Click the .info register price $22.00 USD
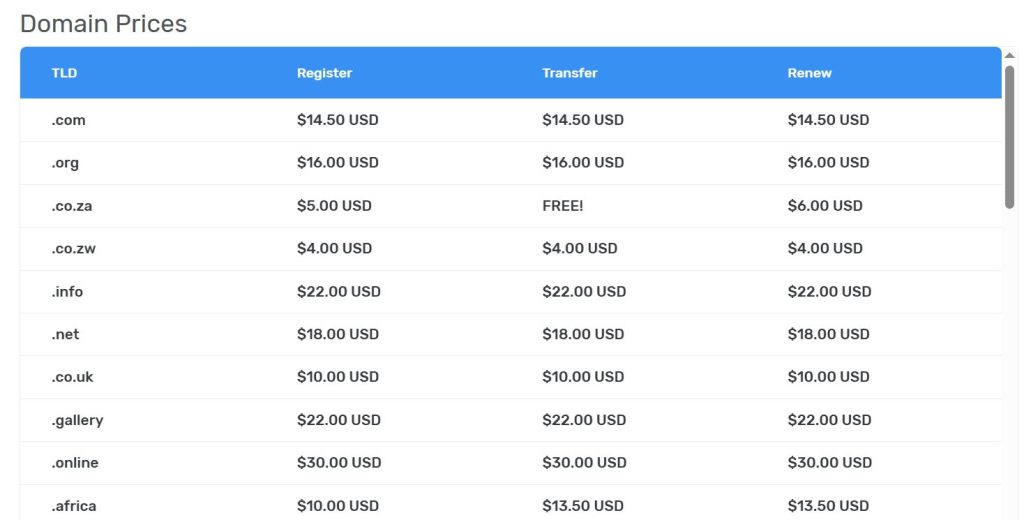The width and height of the screenshot is (1024, 520). [x=338, y=292]
